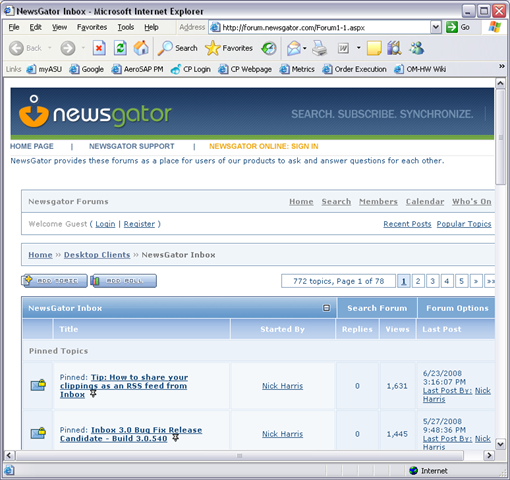This screenshot has width=510, height=480.
Task: Open the Favorites star toolbar button
Action: click(x=229, y=48)
